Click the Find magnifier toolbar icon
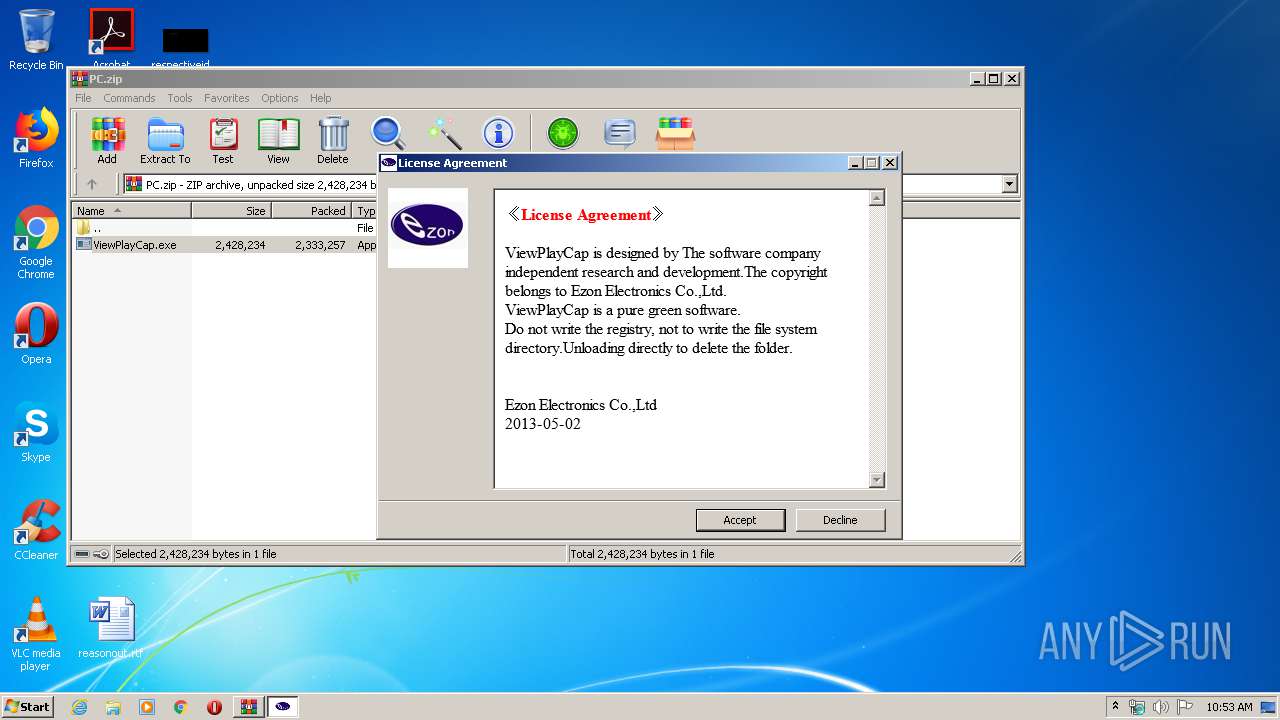This screenshot has height=720, width=1280. tap(388, 133)
